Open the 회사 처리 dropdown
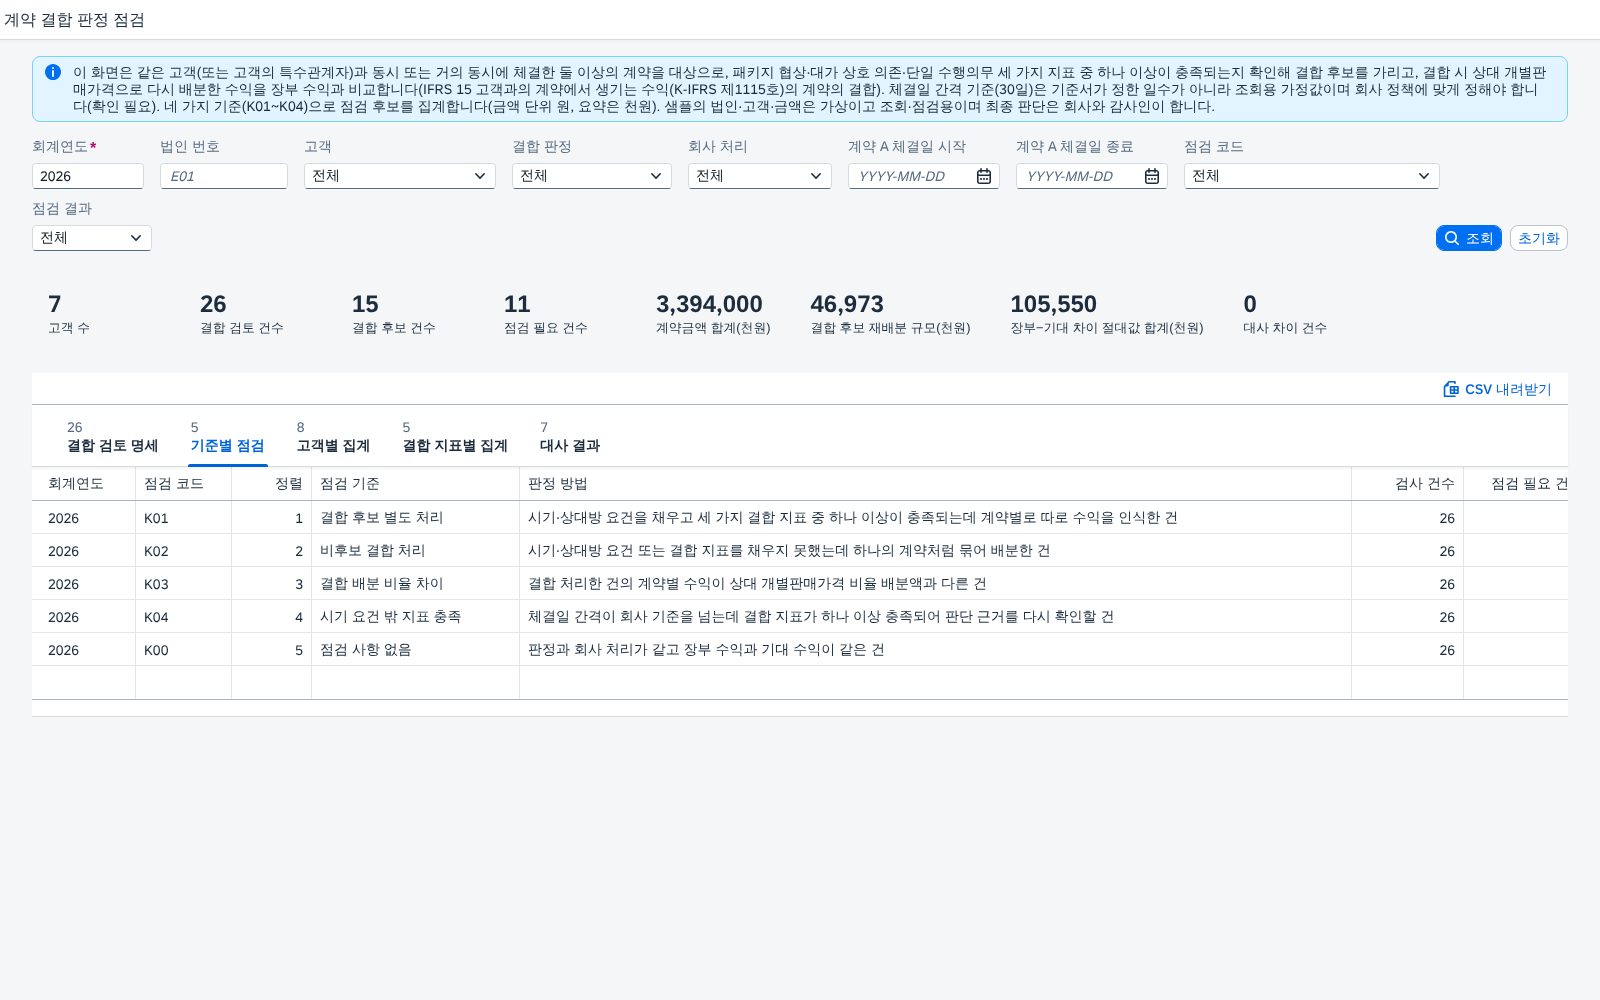The image size is (1600, 1000). [x=760, y=176]
